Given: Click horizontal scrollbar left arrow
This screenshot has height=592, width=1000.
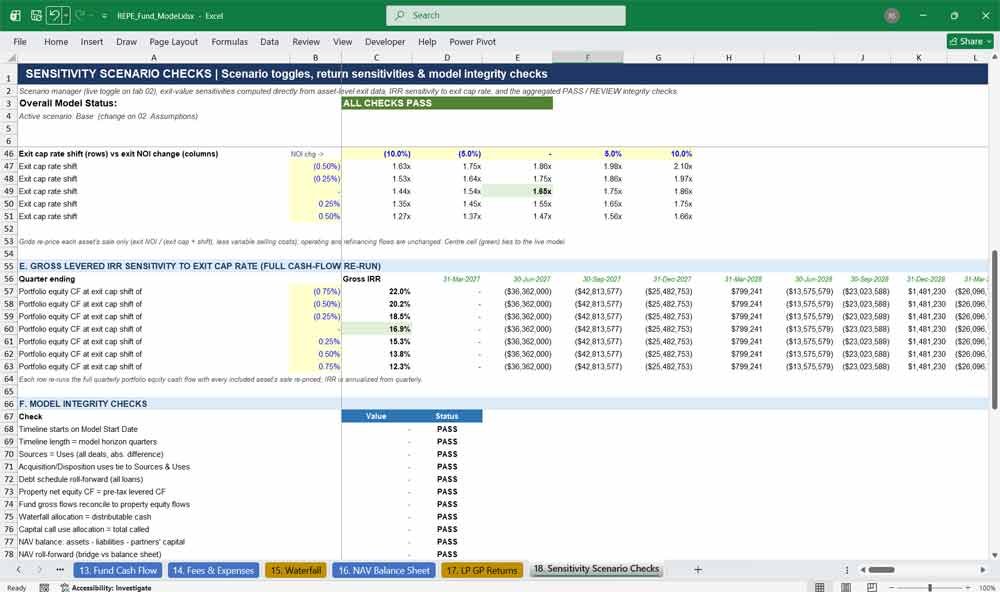Looking at the screenshot, I should pyautogui.click(x=862, y=570).
